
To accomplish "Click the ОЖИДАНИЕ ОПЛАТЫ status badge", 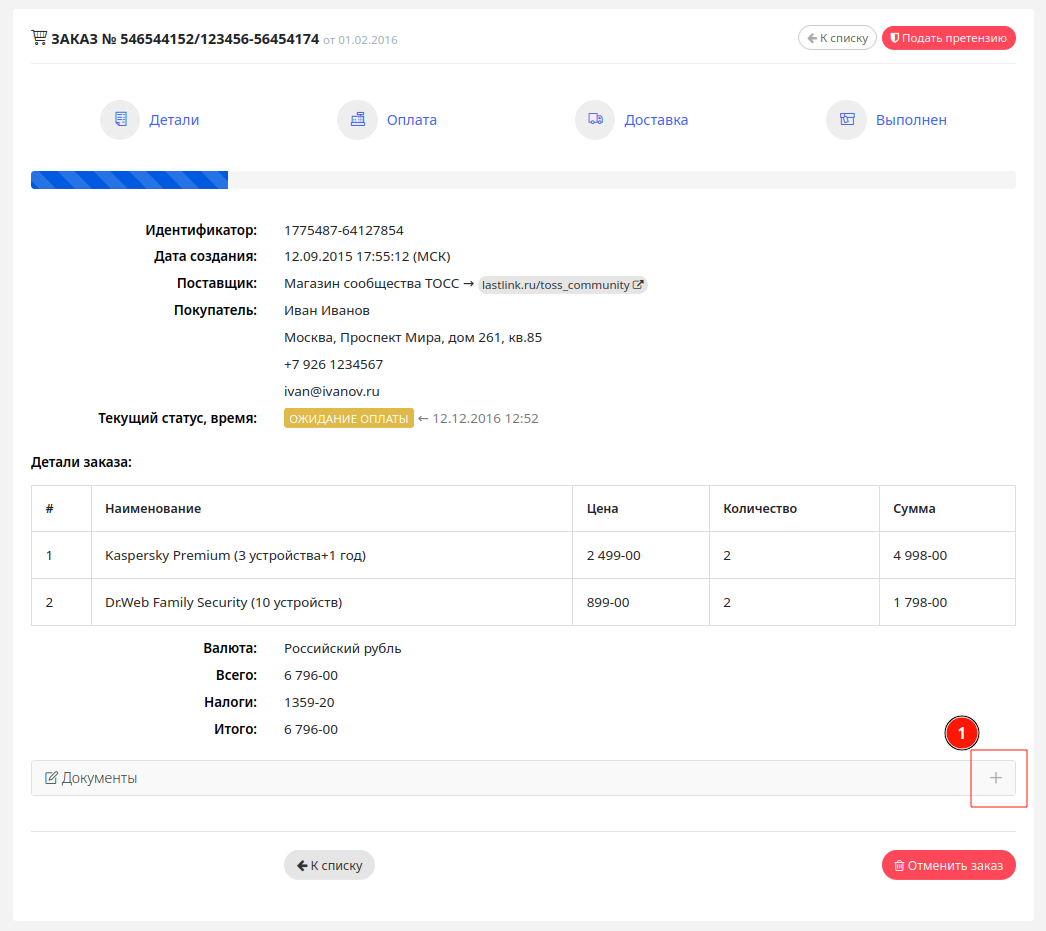I will [349, 418].
